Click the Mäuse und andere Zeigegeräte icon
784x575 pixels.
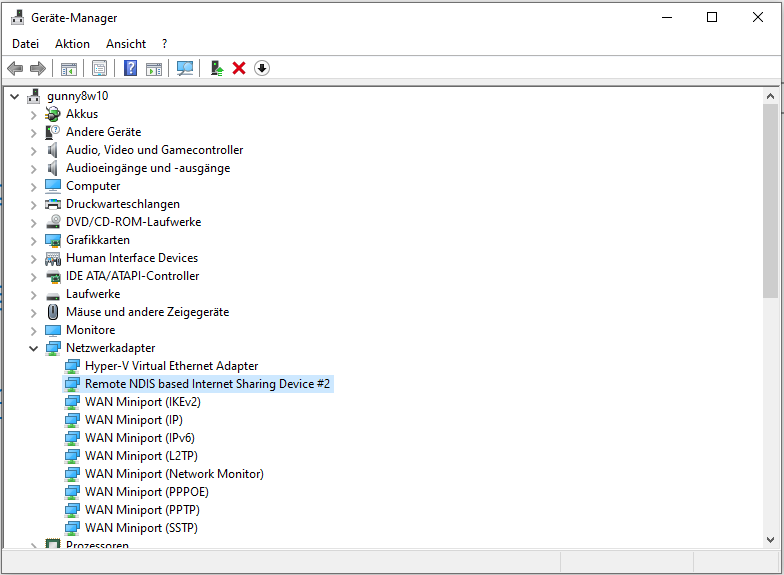pyautogui.click(x=52, y=312)
